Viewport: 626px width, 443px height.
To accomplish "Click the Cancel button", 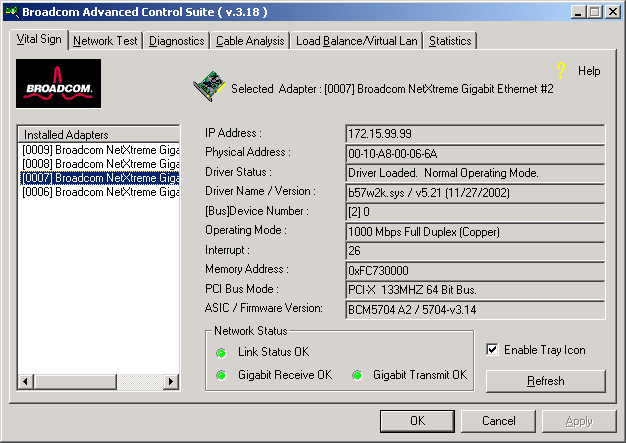I will (x=498, y=421).
